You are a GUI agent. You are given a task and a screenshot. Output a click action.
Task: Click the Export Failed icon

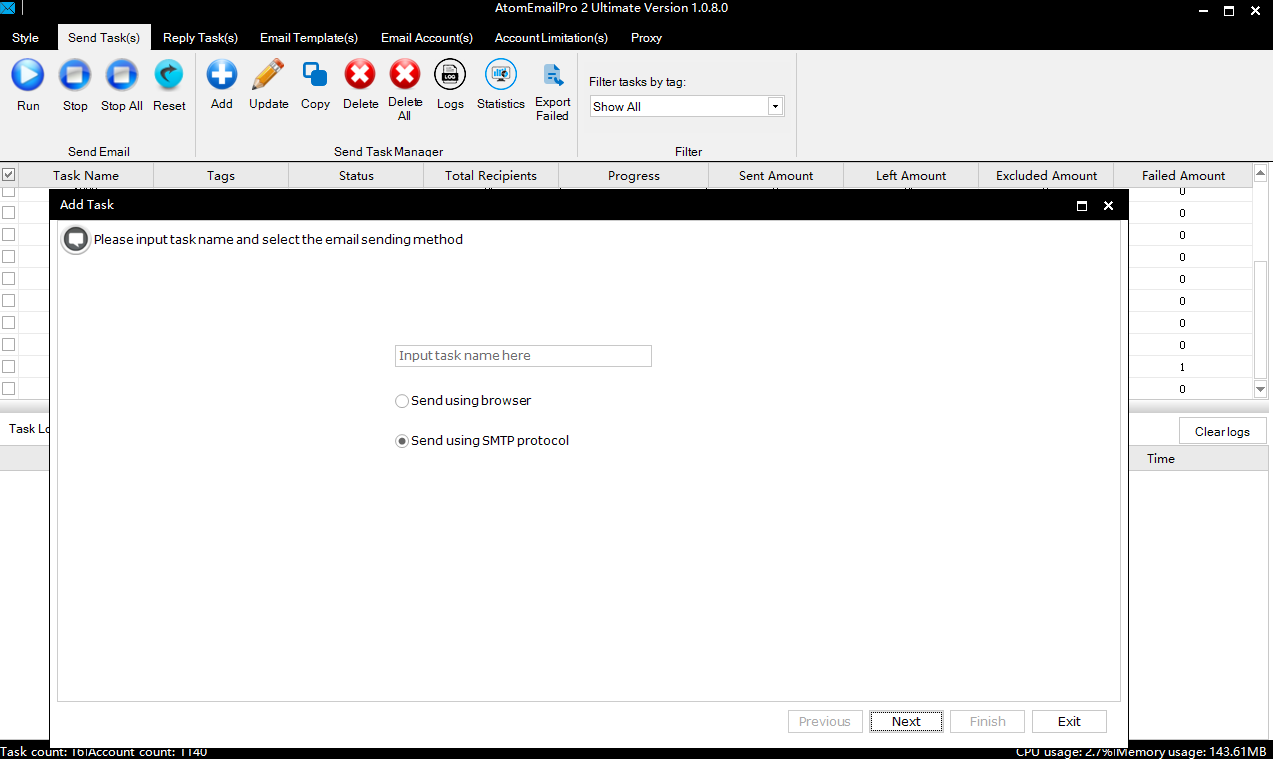tap(552, 75)
